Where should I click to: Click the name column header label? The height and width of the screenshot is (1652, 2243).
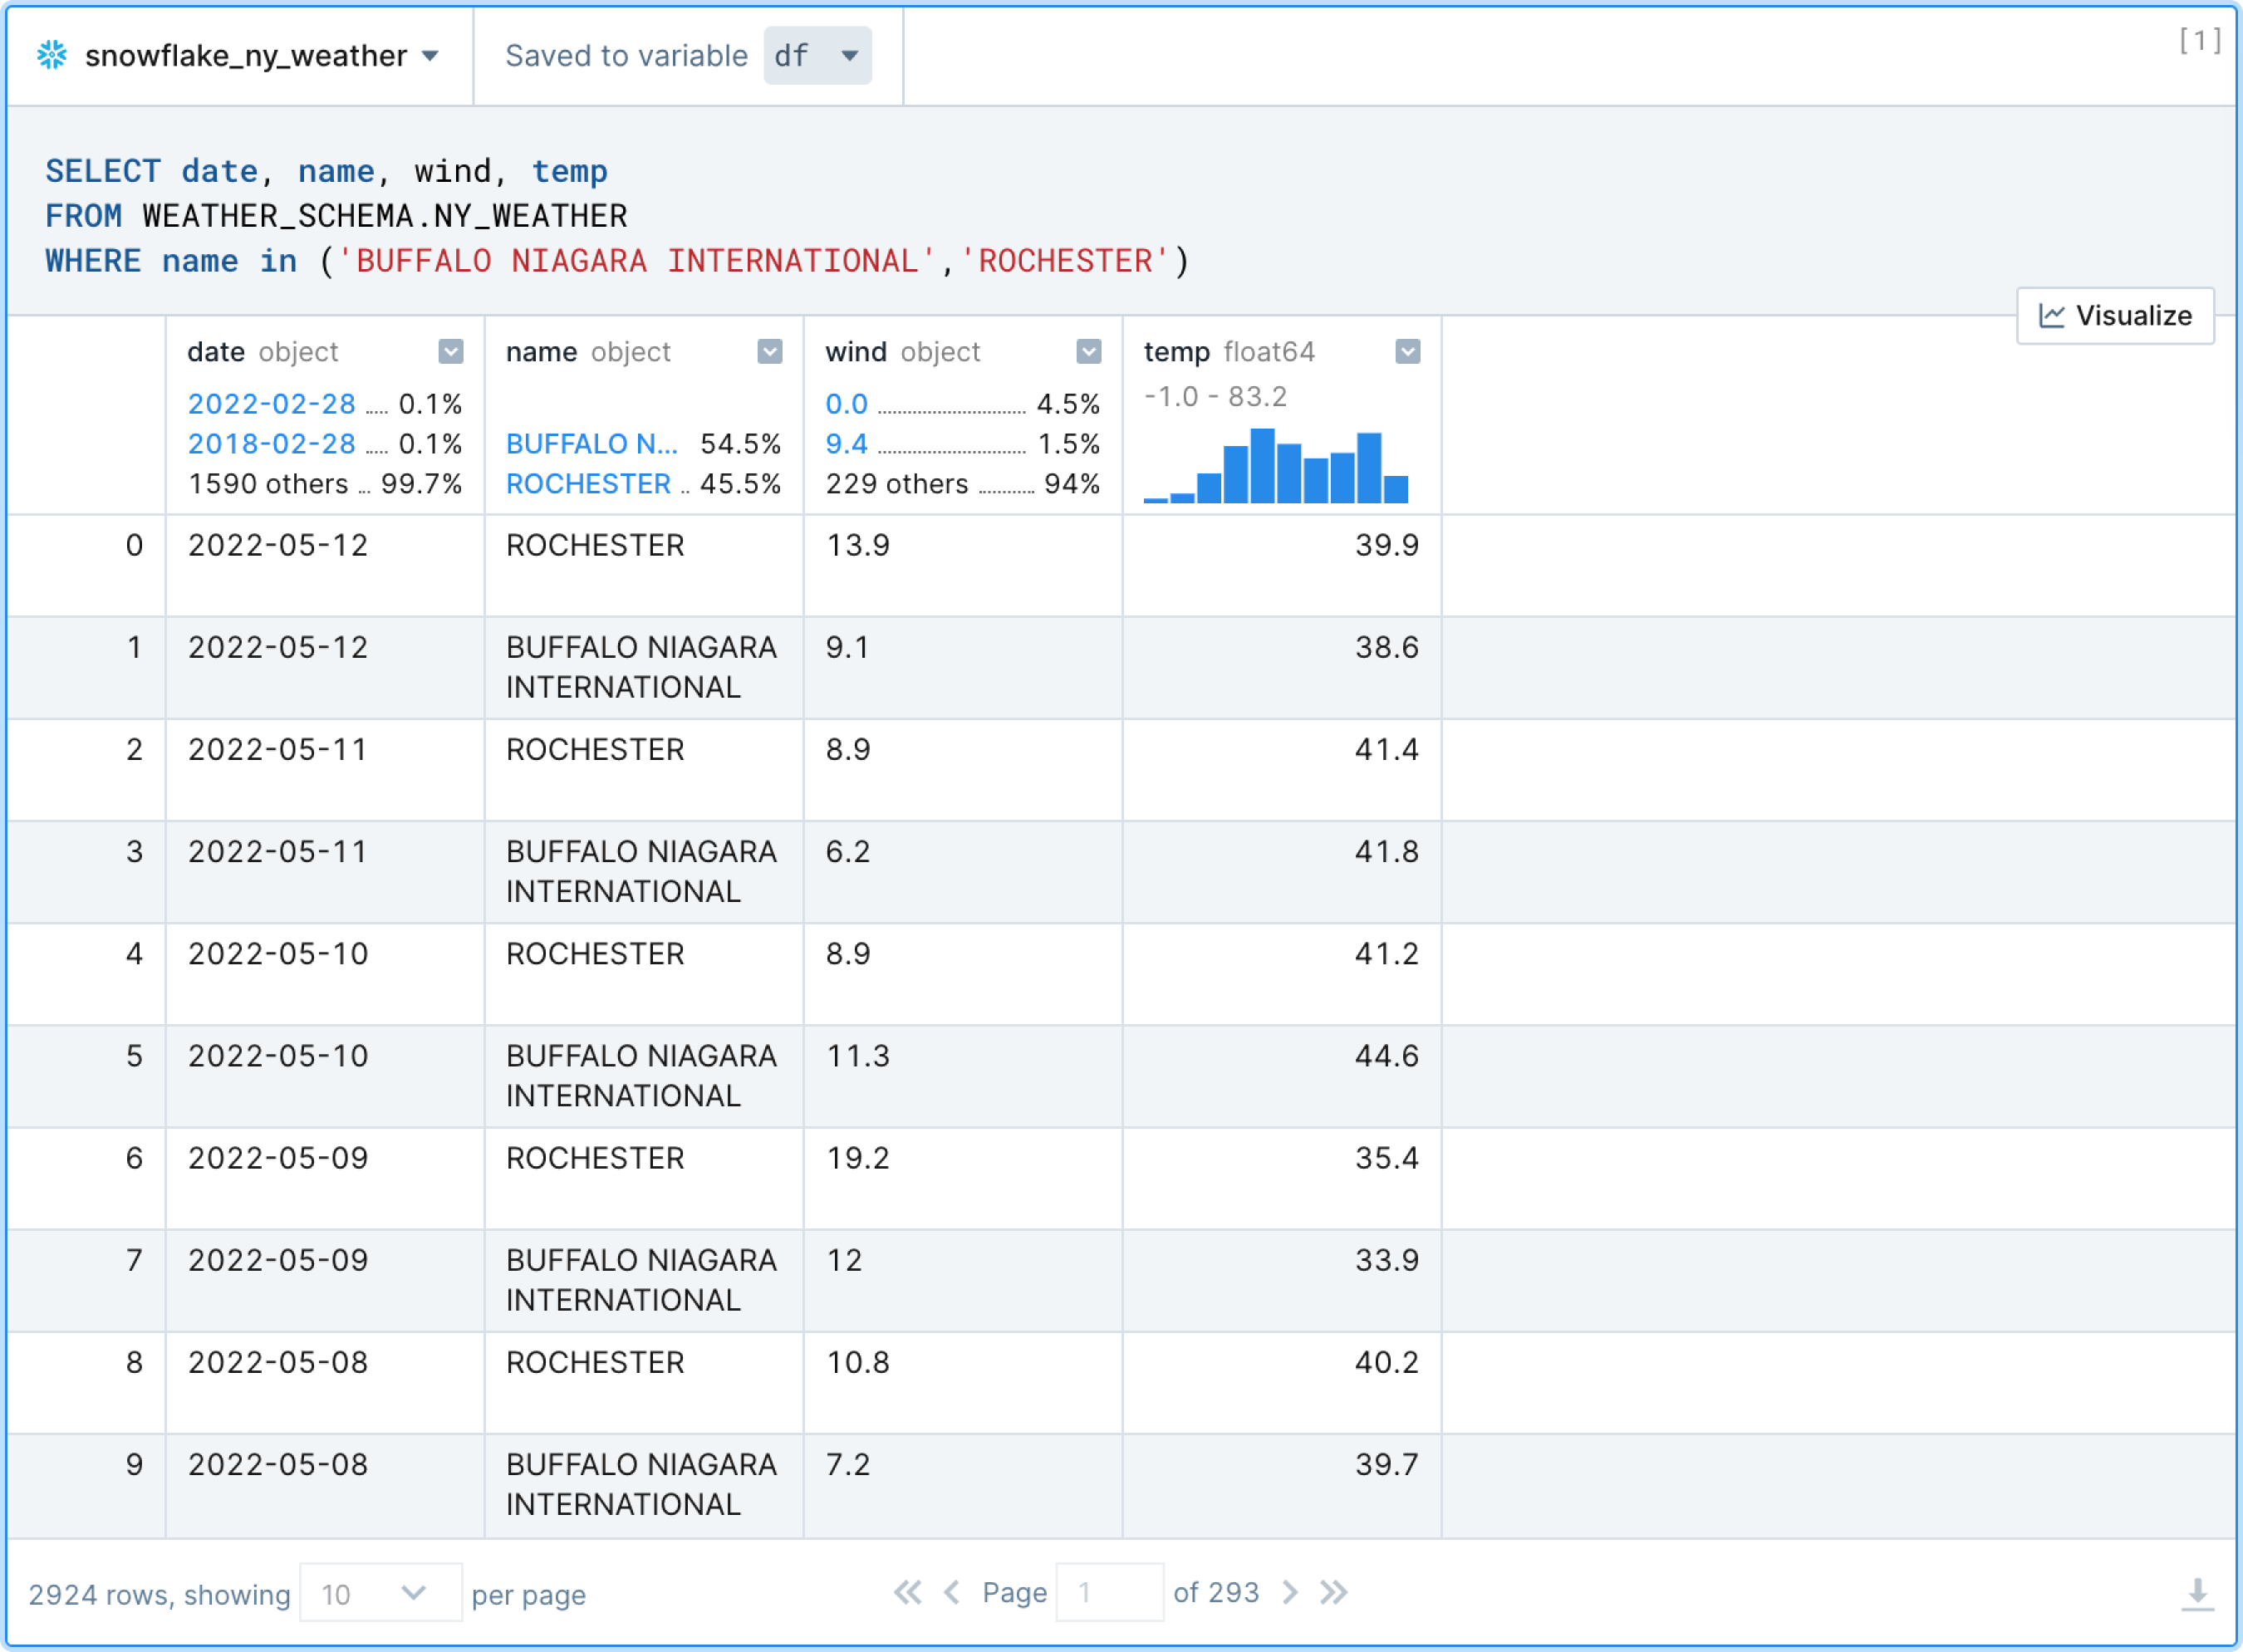point(541,352)
